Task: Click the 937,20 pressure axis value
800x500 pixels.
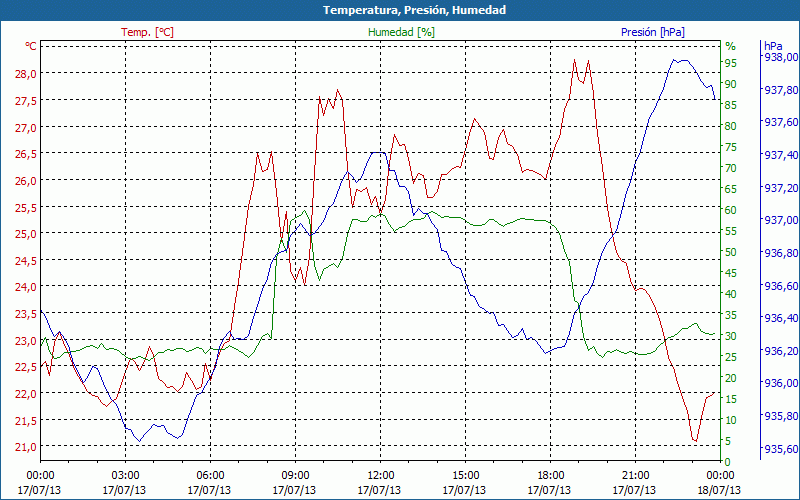Action: click(780, 188)
